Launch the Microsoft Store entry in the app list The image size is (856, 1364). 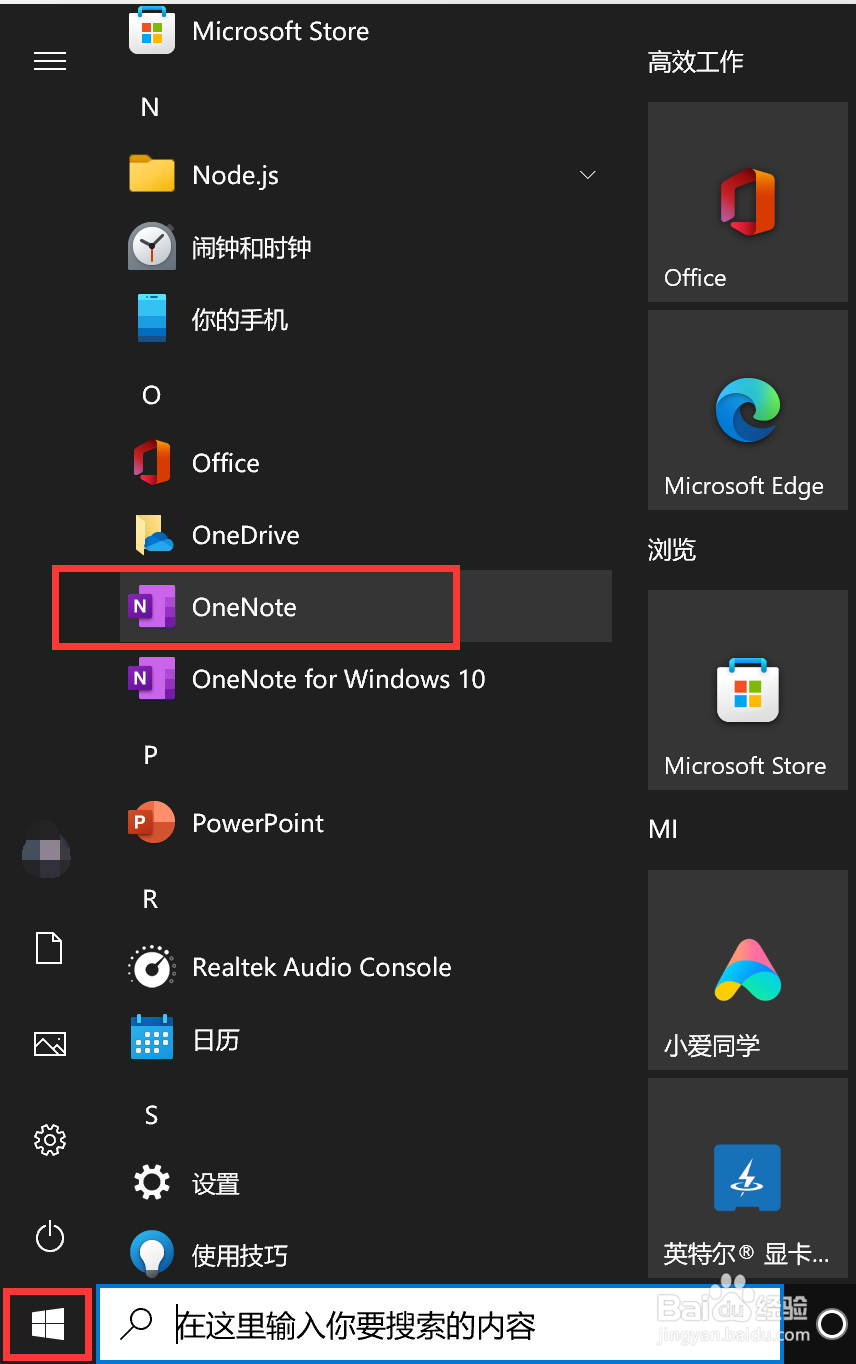(366, 30)
